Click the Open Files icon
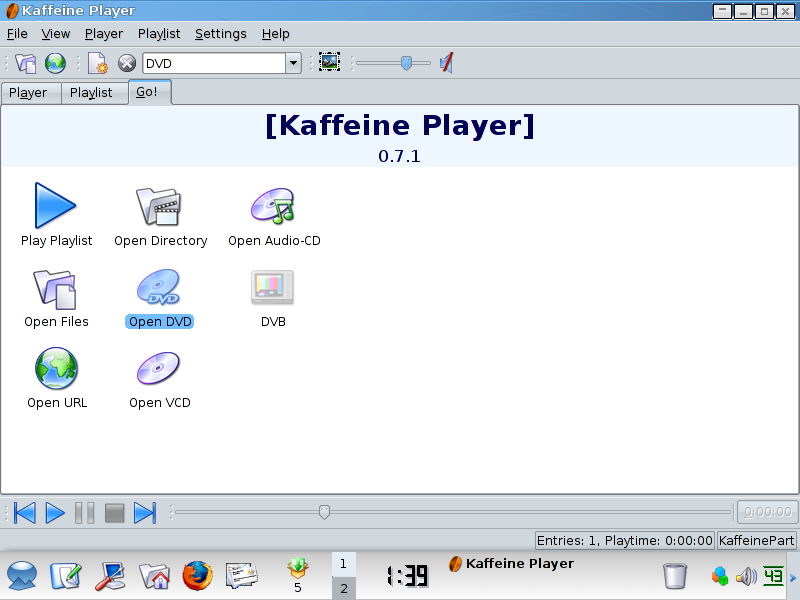The width and height of the screenshot is (800, 600). tap(56, 287)
